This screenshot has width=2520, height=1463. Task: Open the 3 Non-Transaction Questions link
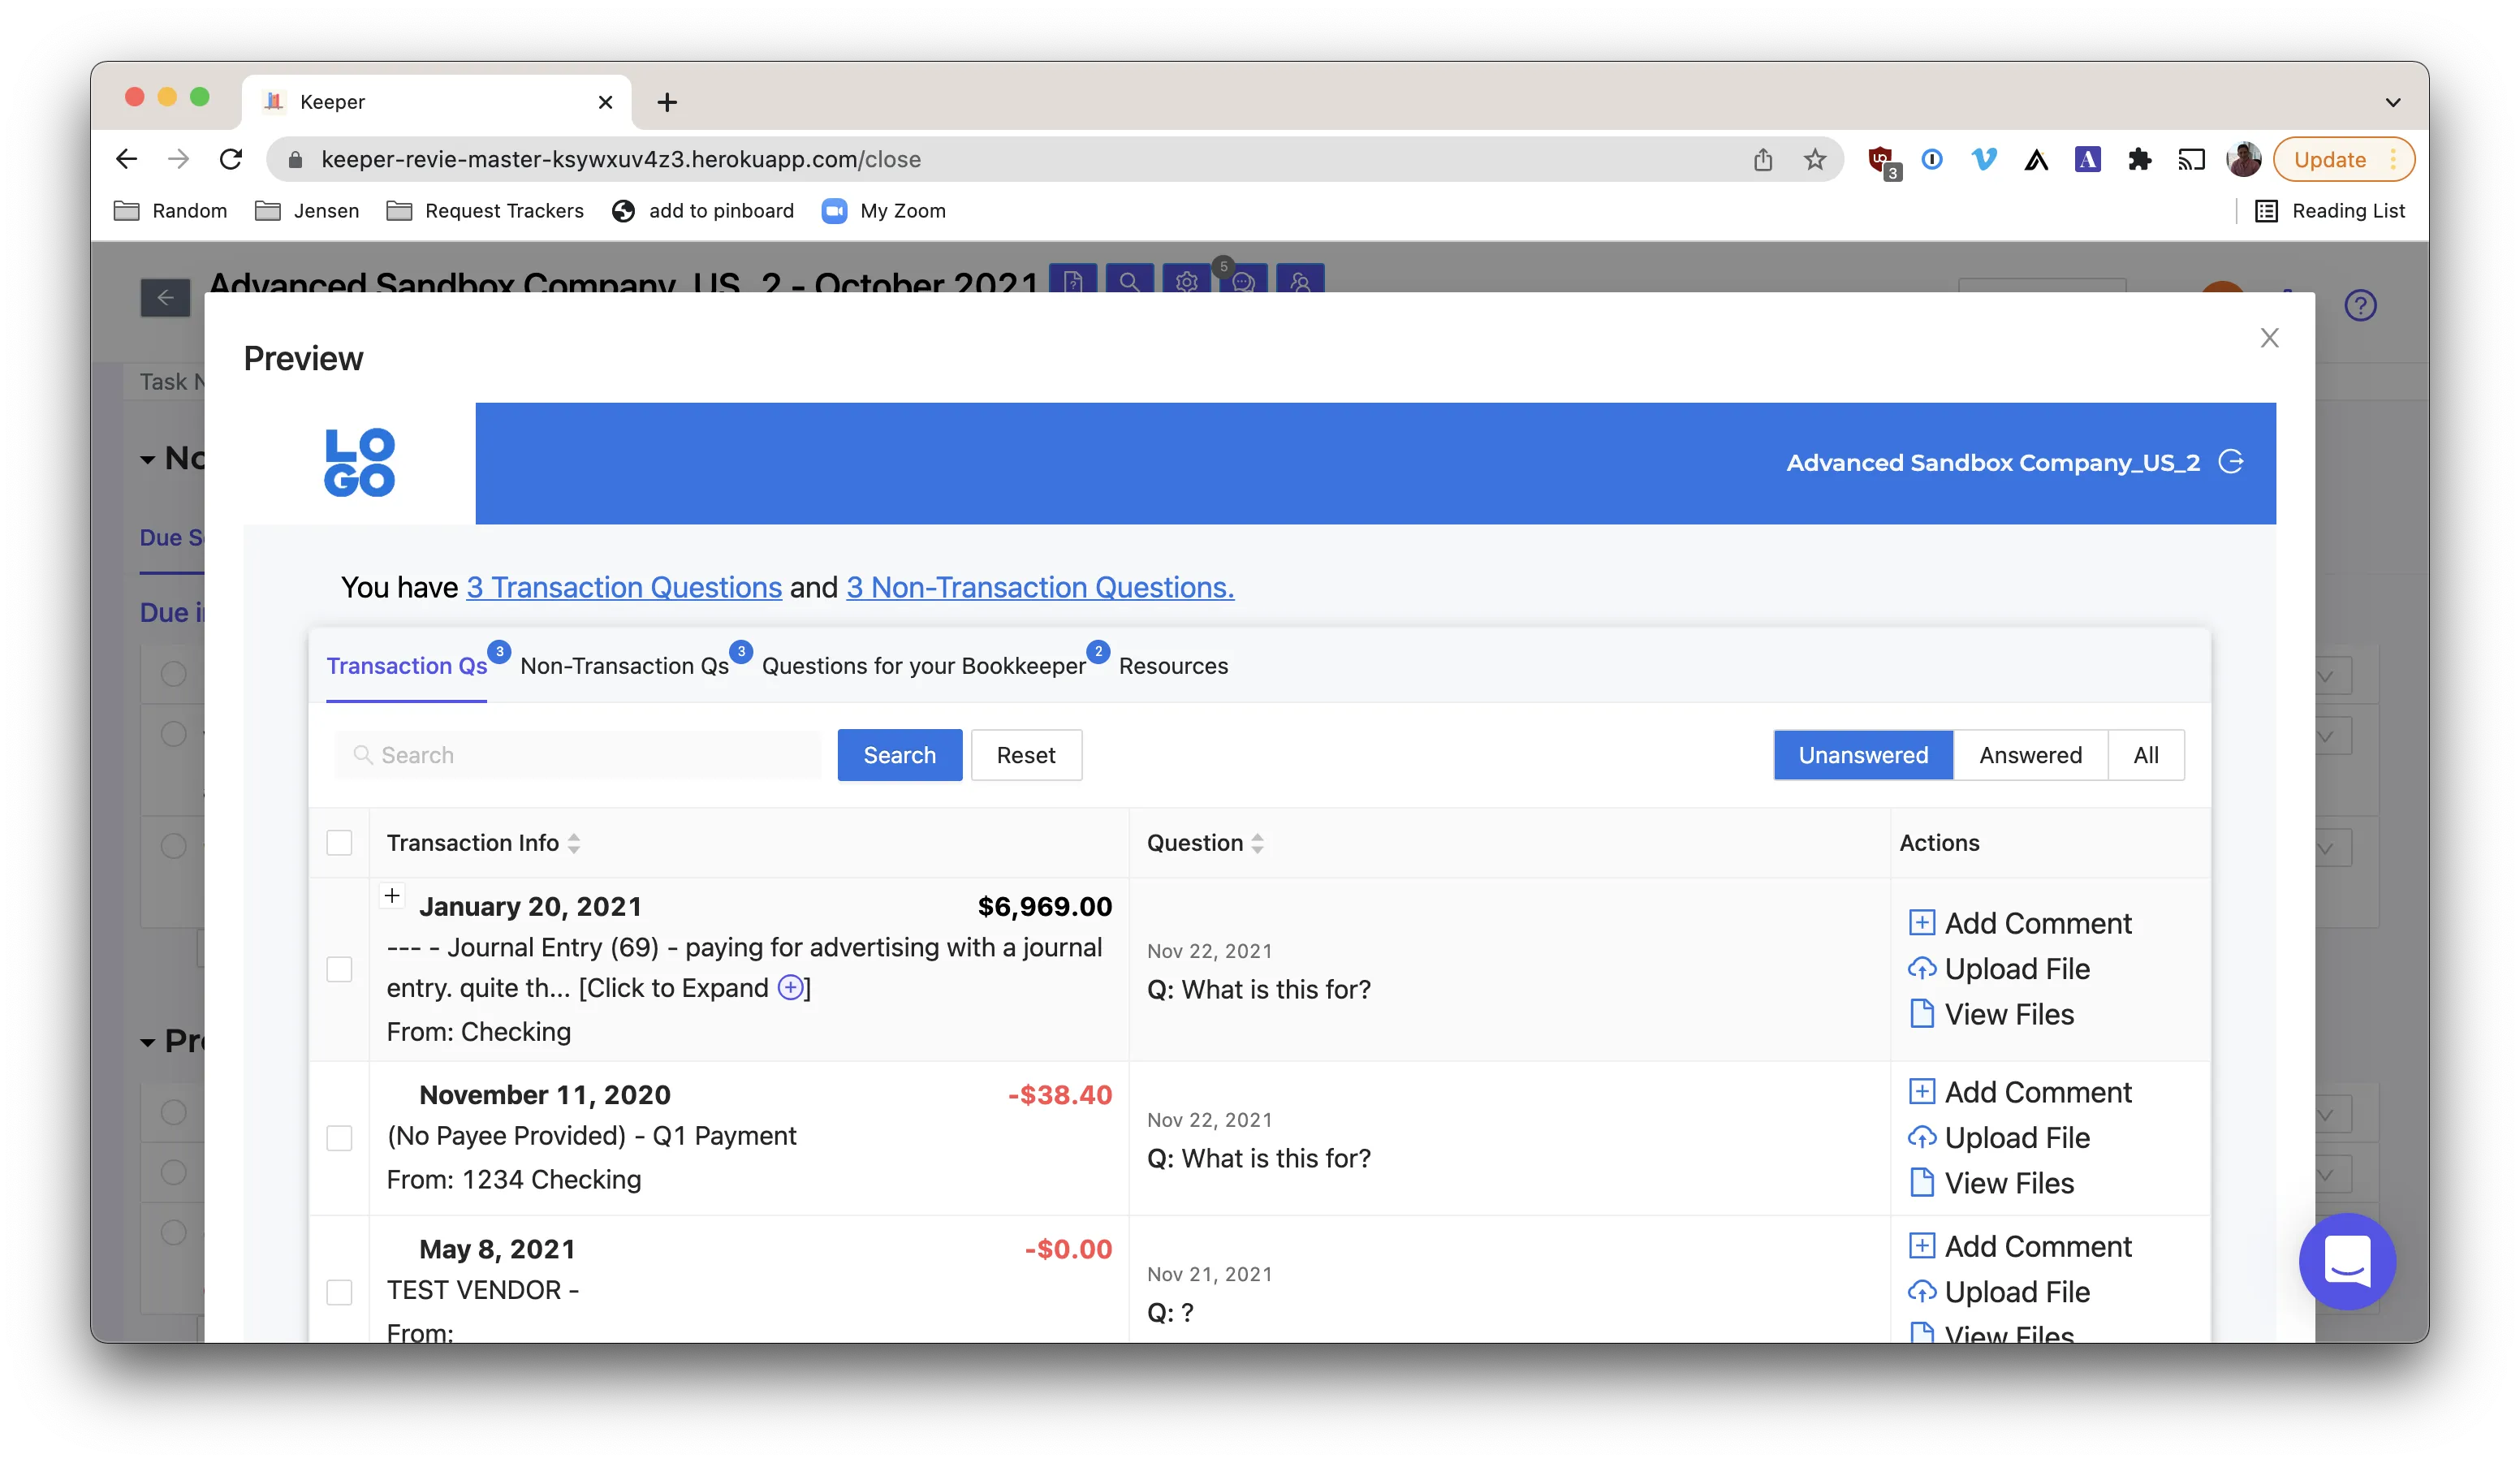point(1040,587)
